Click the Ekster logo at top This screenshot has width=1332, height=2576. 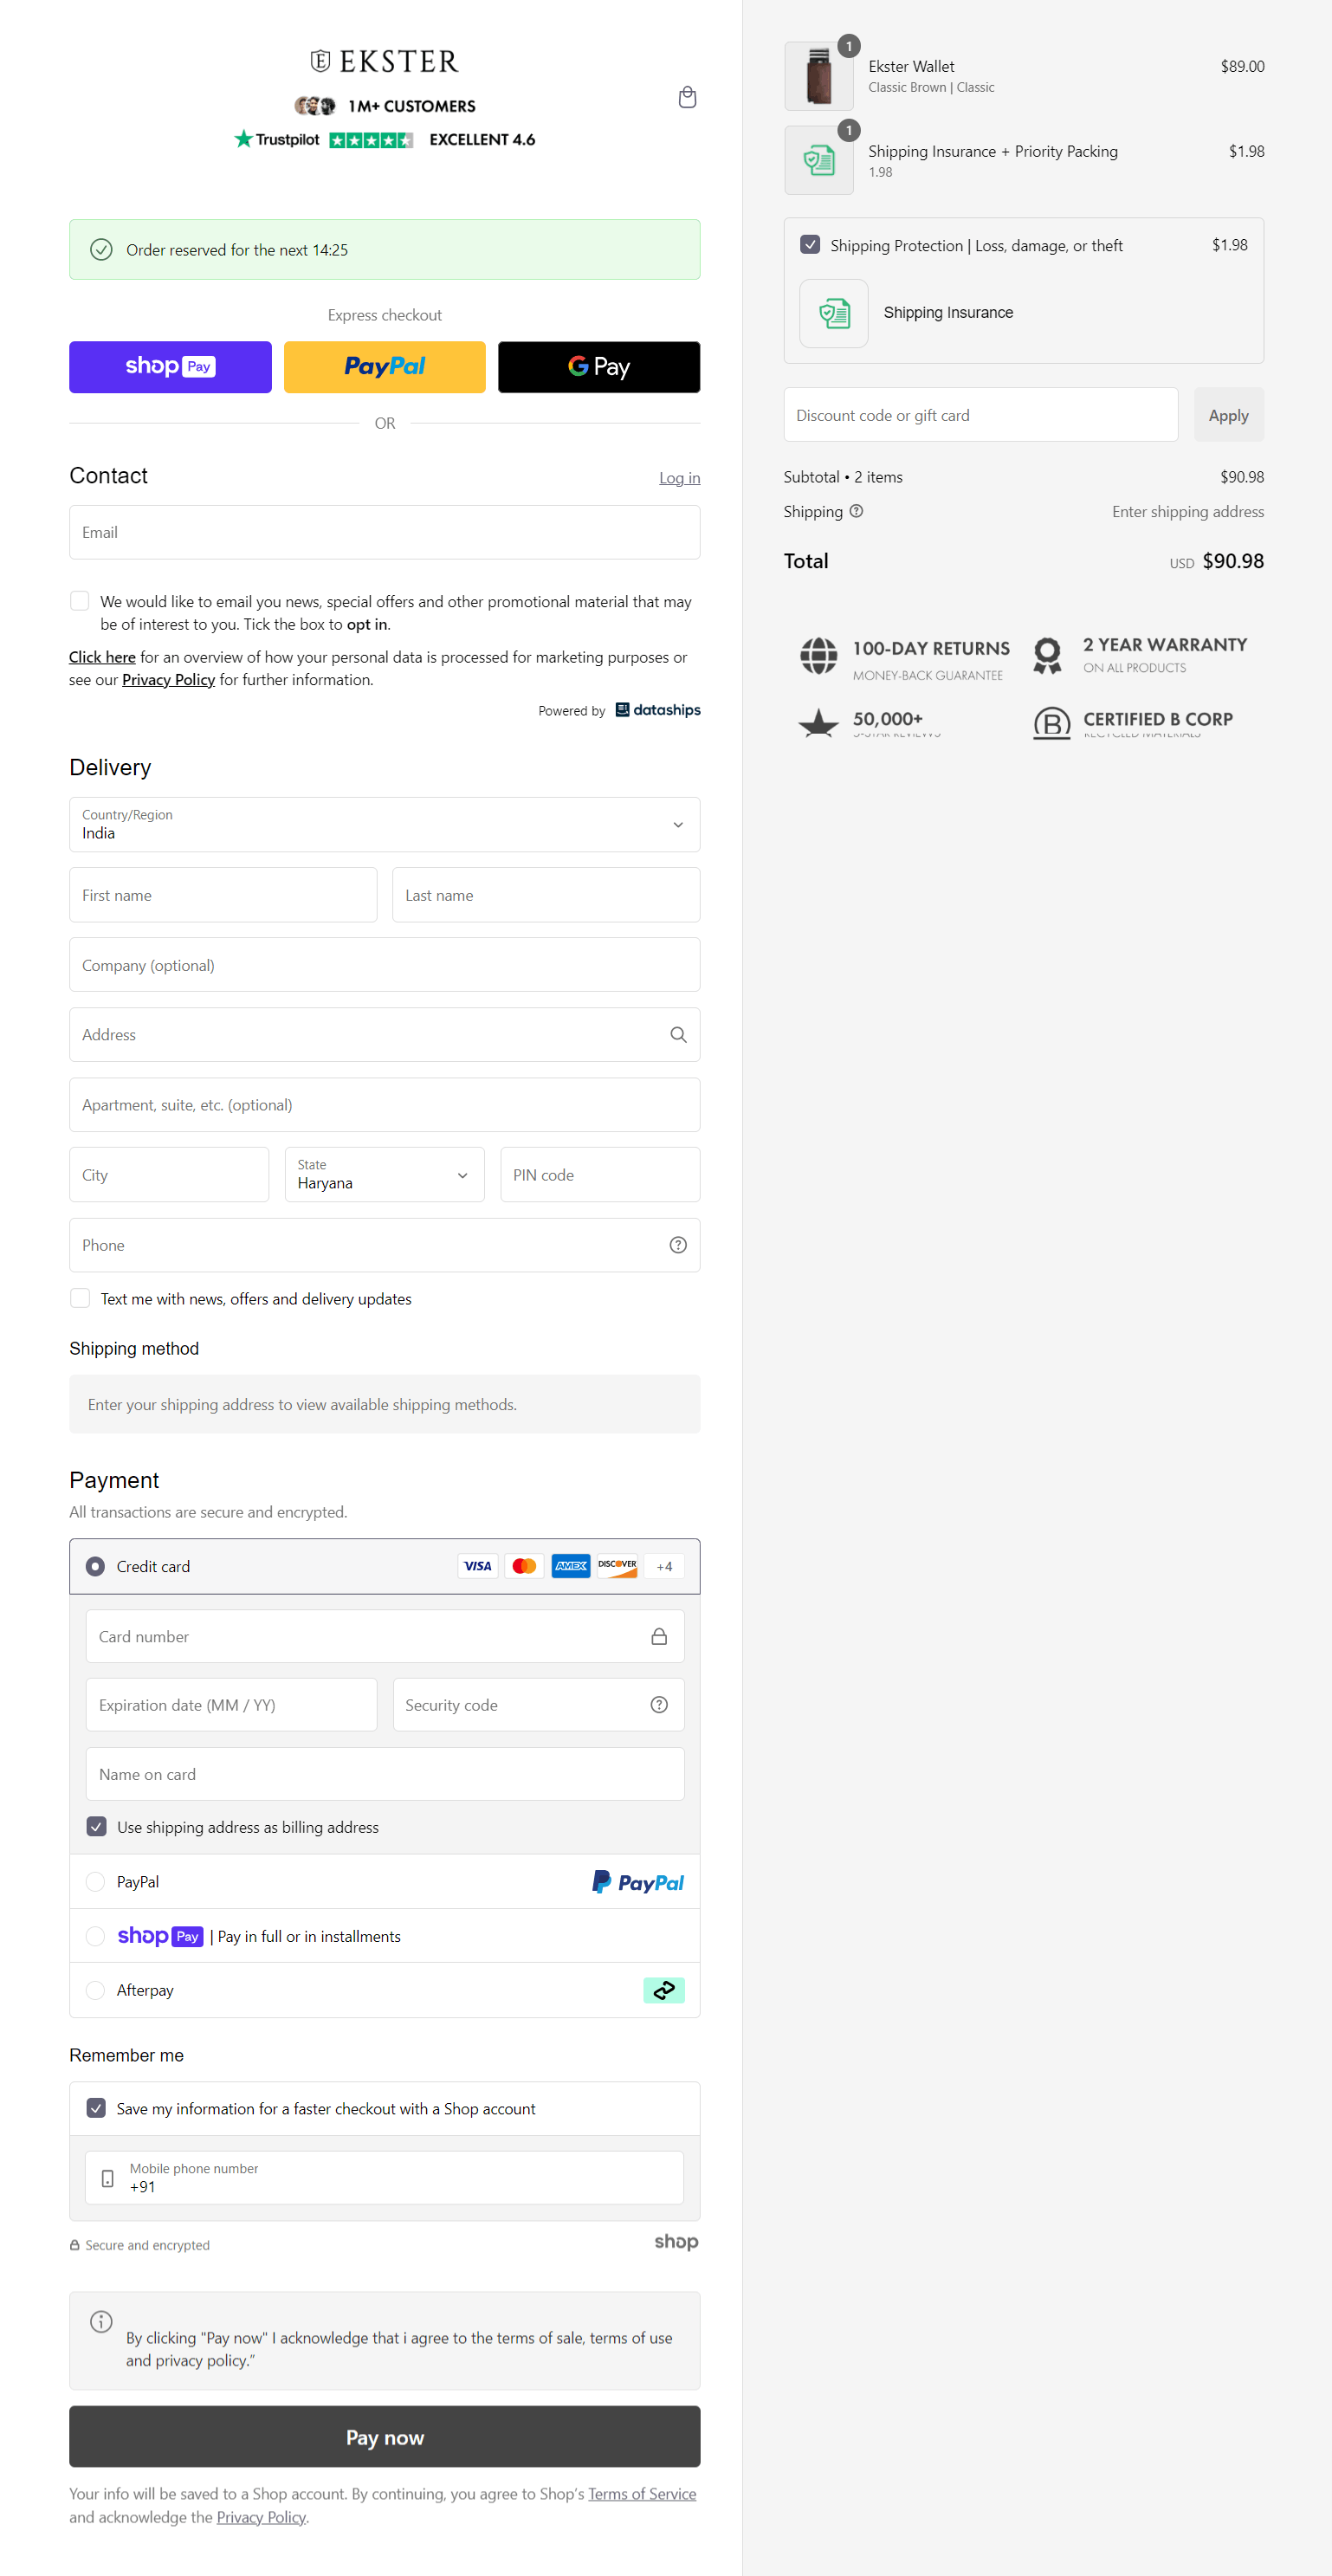point(384,61)
